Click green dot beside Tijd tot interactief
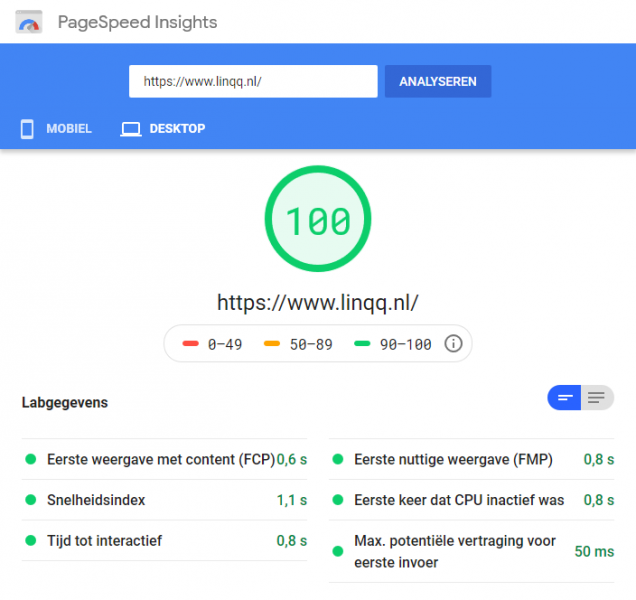Screen dimensions: 636x600 tap(30, 541)
